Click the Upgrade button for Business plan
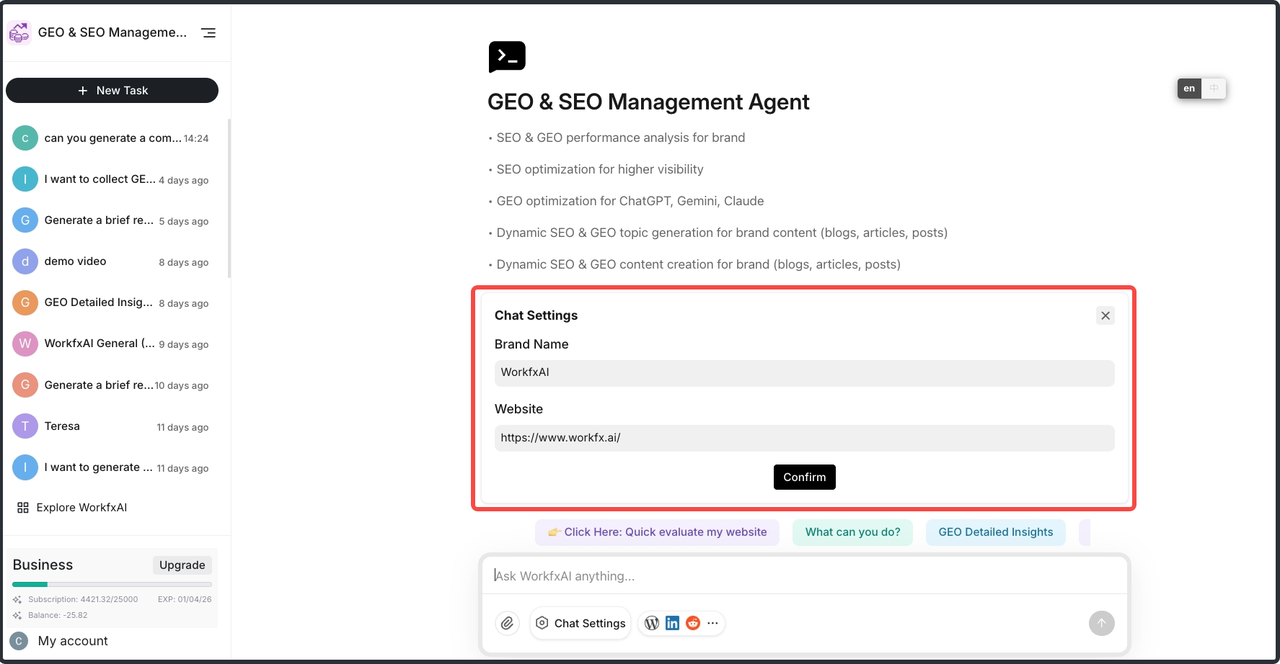1280x664 pixels. [182, 565]
